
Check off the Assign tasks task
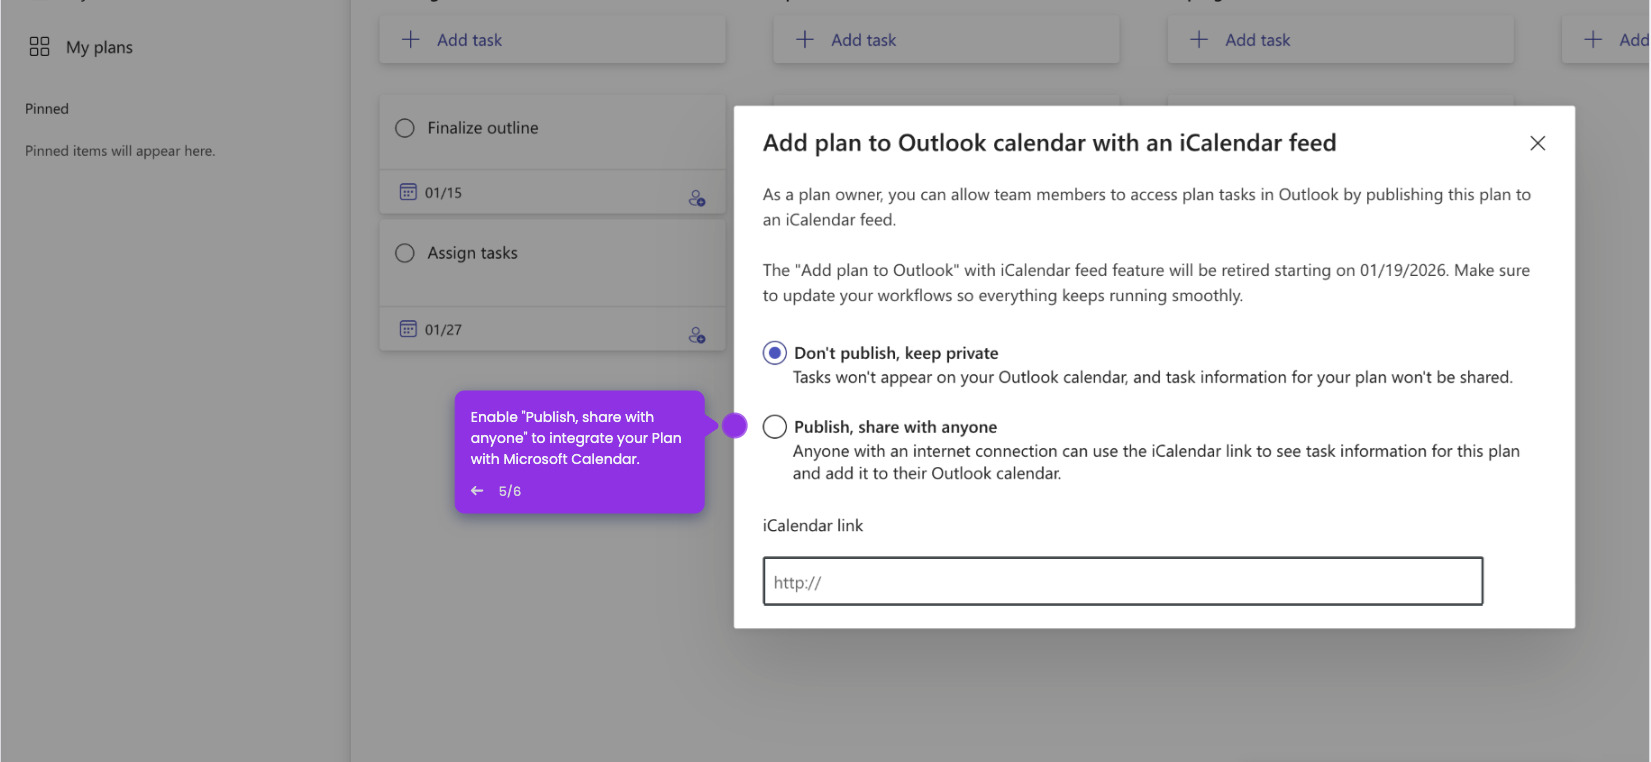click(404, 253)
